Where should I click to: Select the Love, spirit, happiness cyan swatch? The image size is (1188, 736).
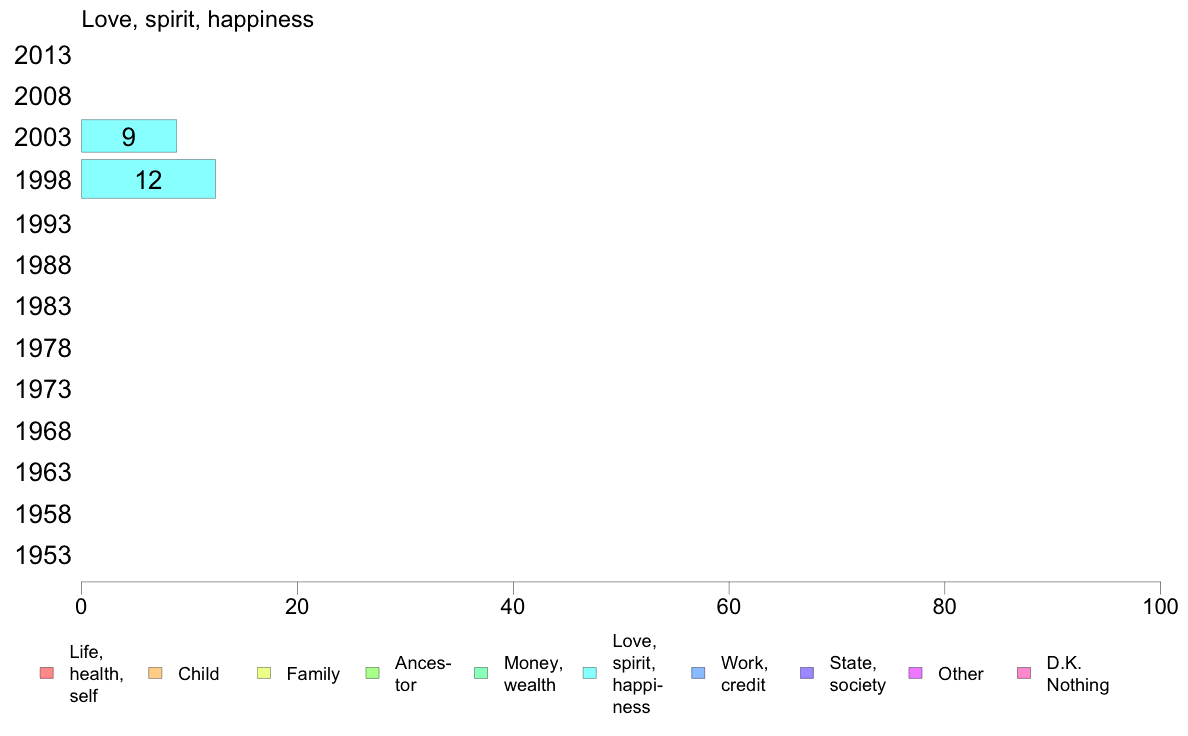(x=589, y=673)
